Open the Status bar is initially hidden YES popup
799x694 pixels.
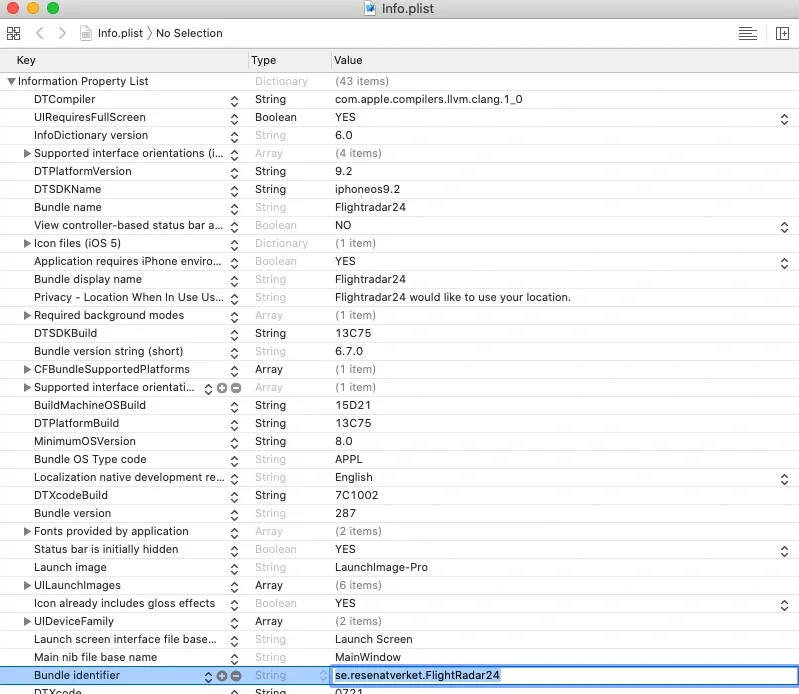pyautogui.click(x=784, y=551)
